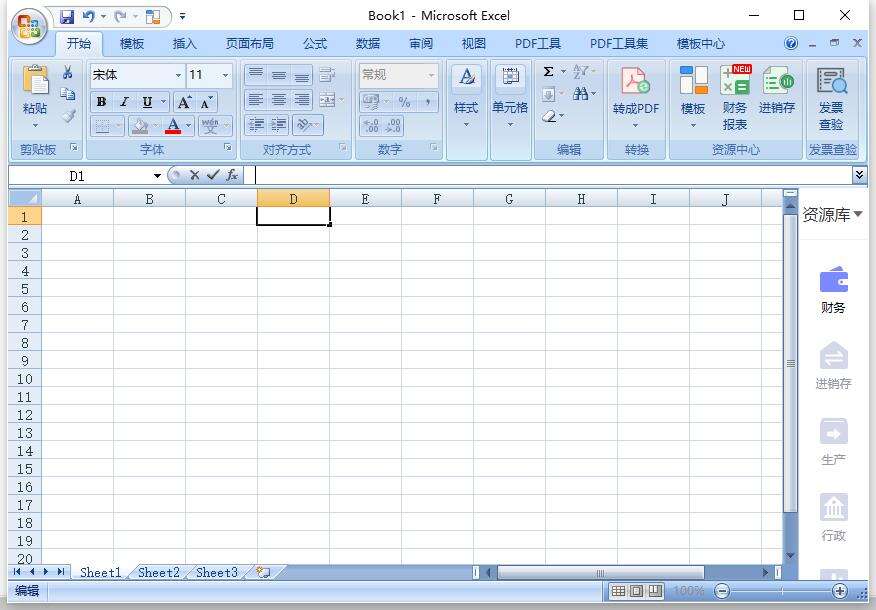The height and width of the screenshot is (610, 876).
Task: Open the Excel help question mark
Action: point(791,43)
